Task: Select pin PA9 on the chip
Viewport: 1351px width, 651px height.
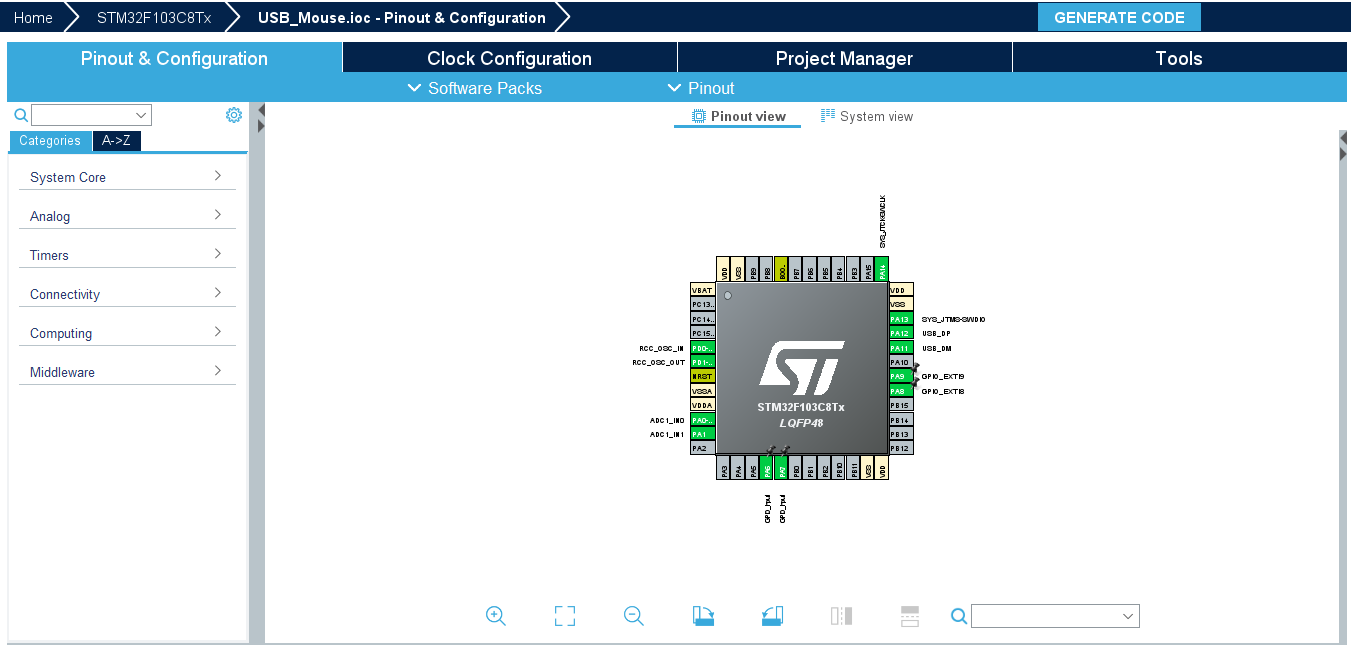Action: [x=900, y=376]
